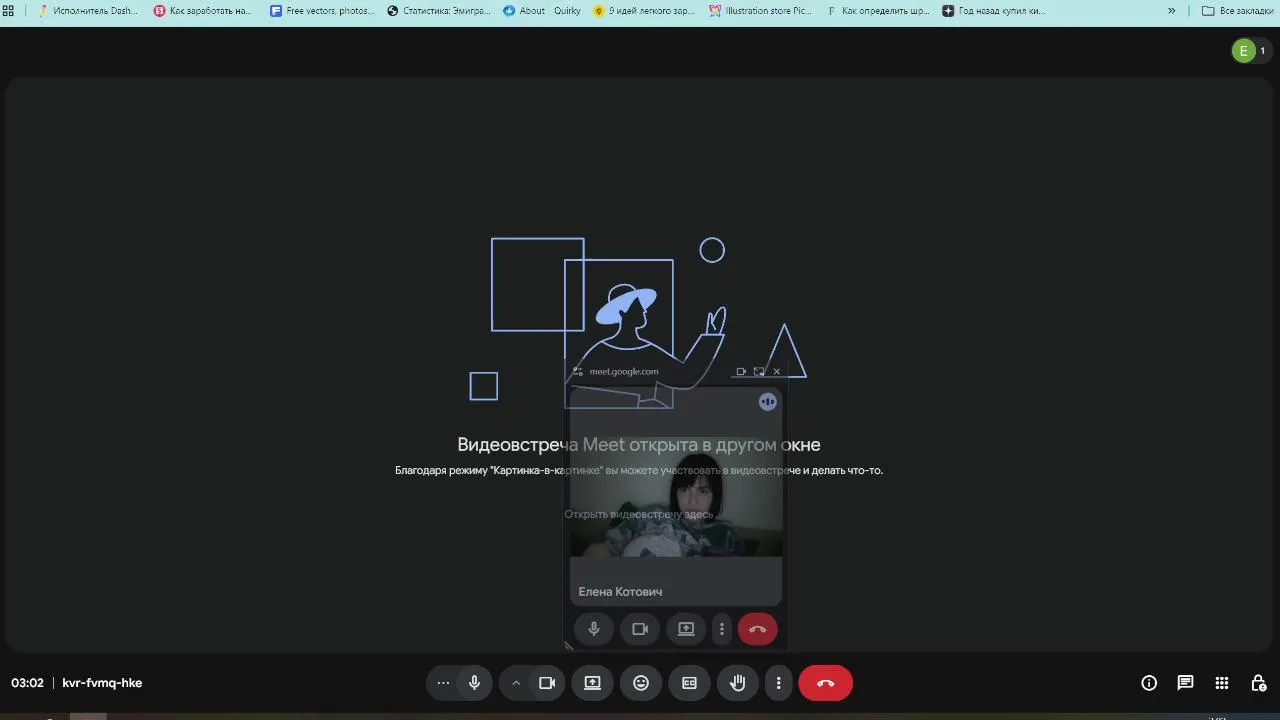Open bookmark 'Как определить шр...'
The height and width of the screenshot is (720, 1280).
click(878, 11)
